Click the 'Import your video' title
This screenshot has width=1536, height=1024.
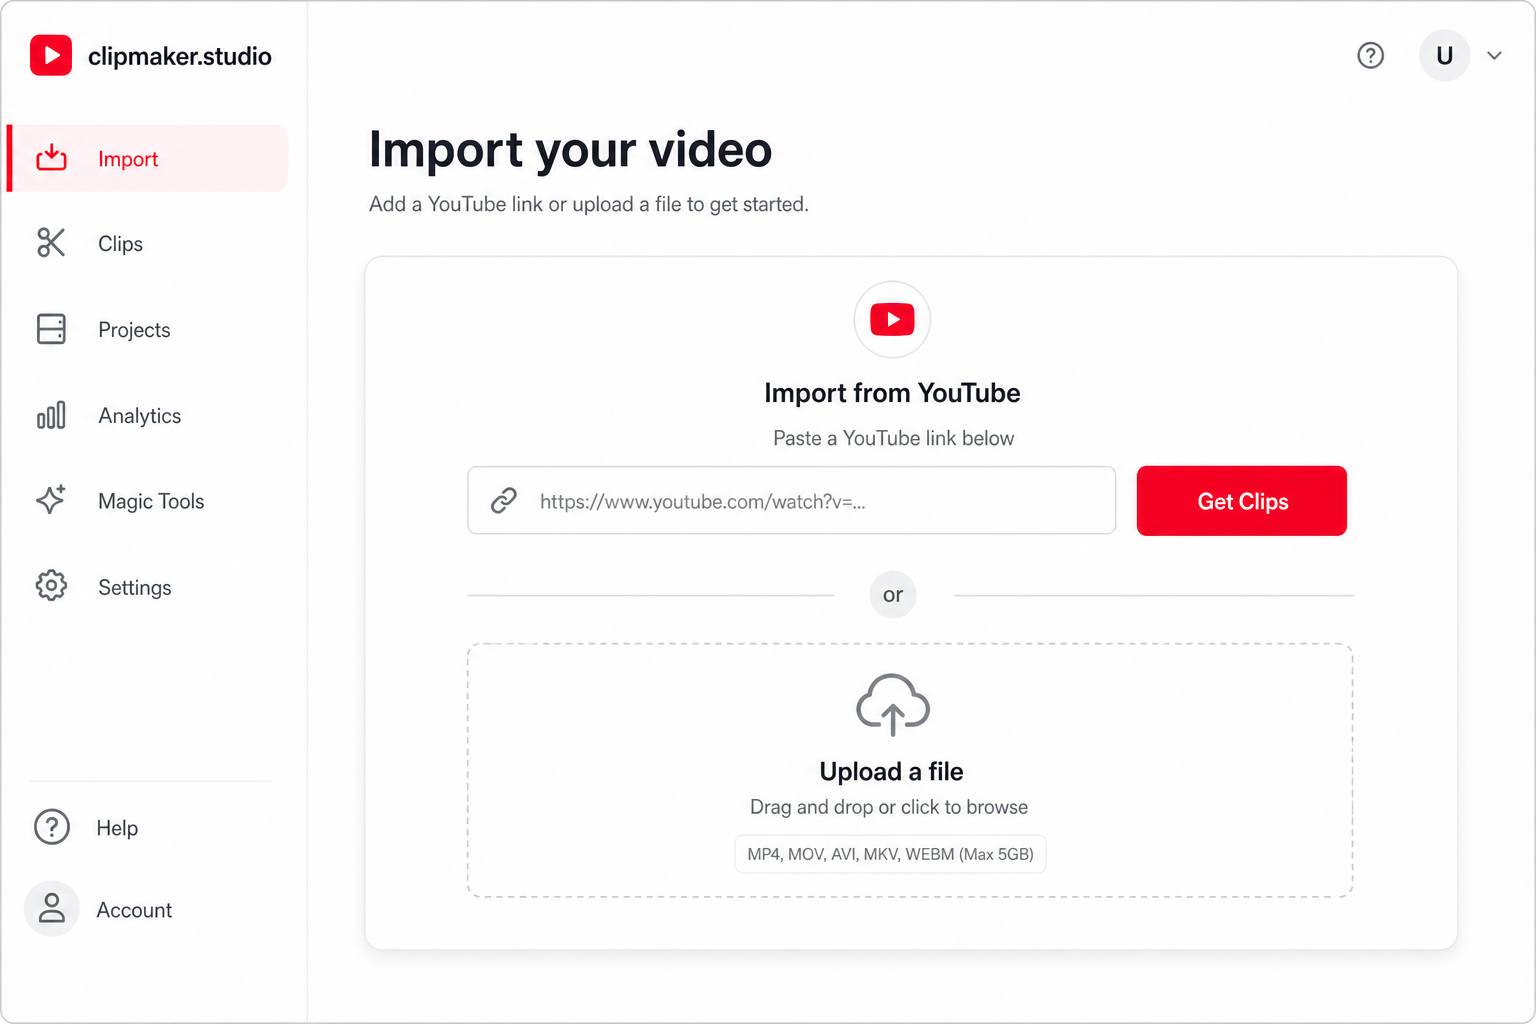pyautogui.click(x=570, y=150)
